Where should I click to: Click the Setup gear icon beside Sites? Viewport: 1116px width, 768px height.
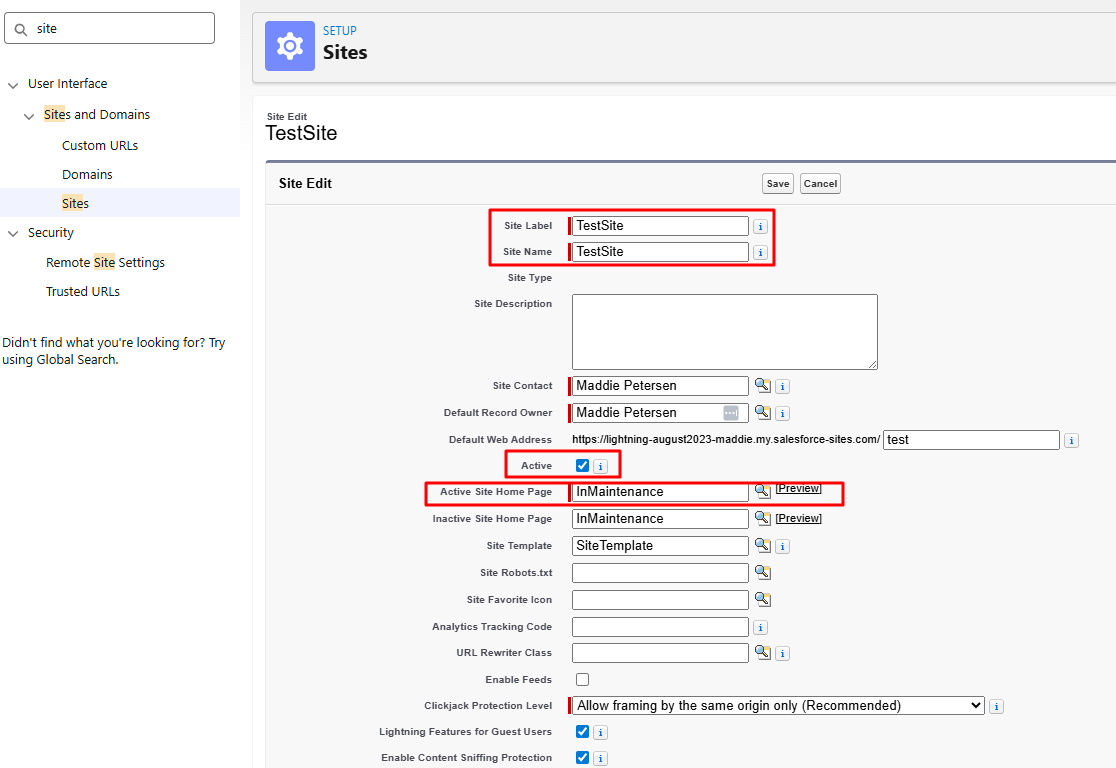coord(290,46)
